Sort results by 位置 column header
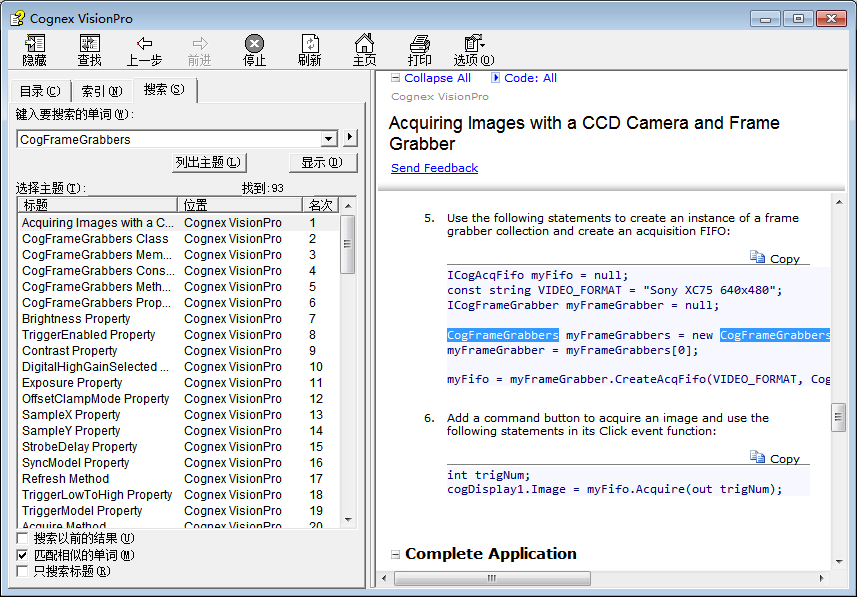The height and width of the screenshot is (597, 857). pos(240,205)
